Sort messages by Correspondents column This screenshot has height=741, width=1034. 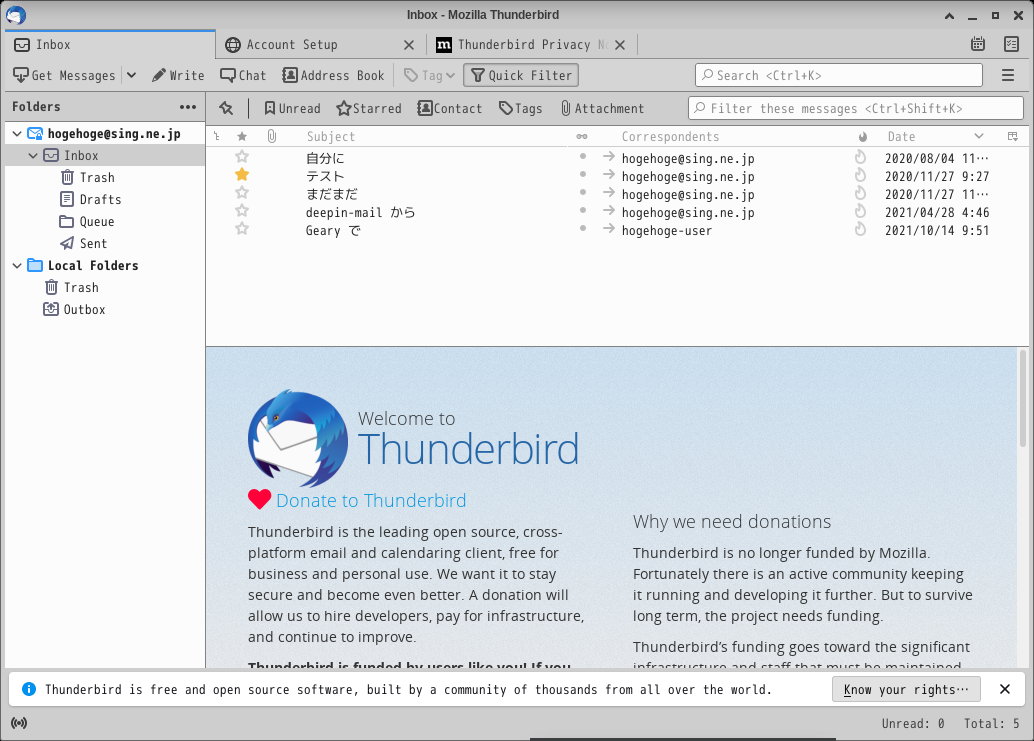click(x=670, y=136)
